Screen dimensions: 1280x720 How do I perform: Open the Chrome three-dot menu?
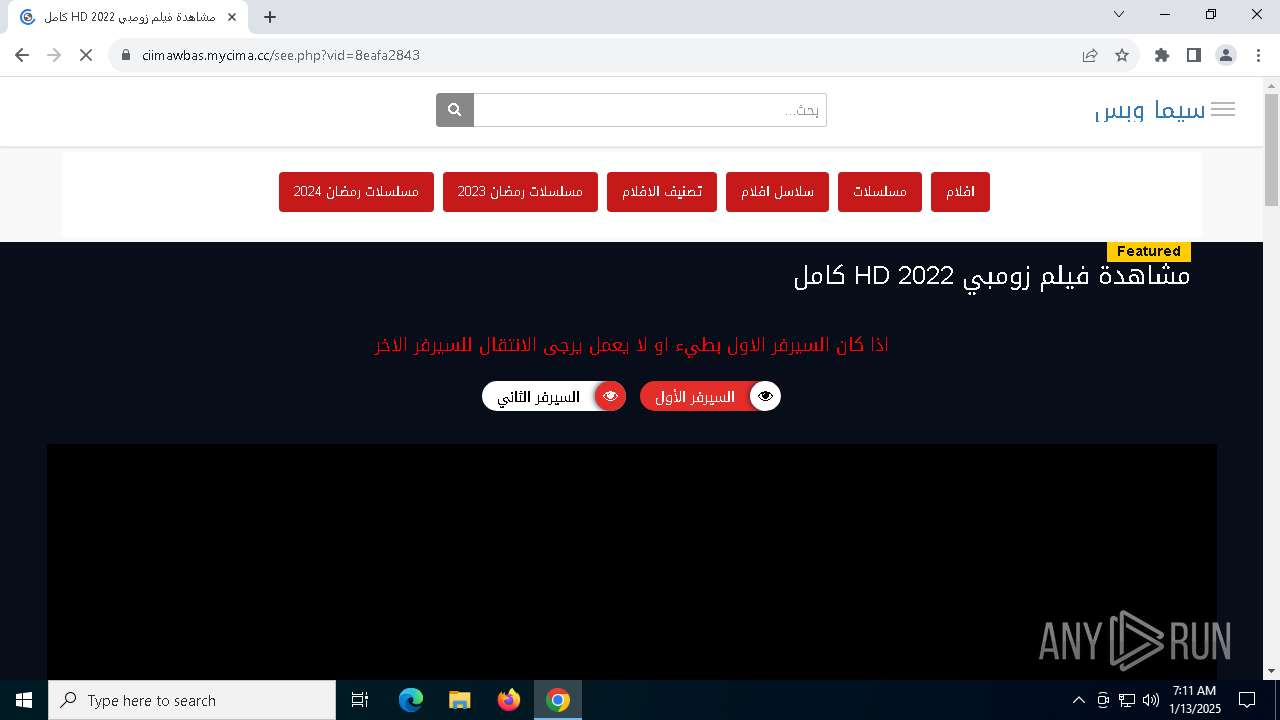pos(1257,55)
